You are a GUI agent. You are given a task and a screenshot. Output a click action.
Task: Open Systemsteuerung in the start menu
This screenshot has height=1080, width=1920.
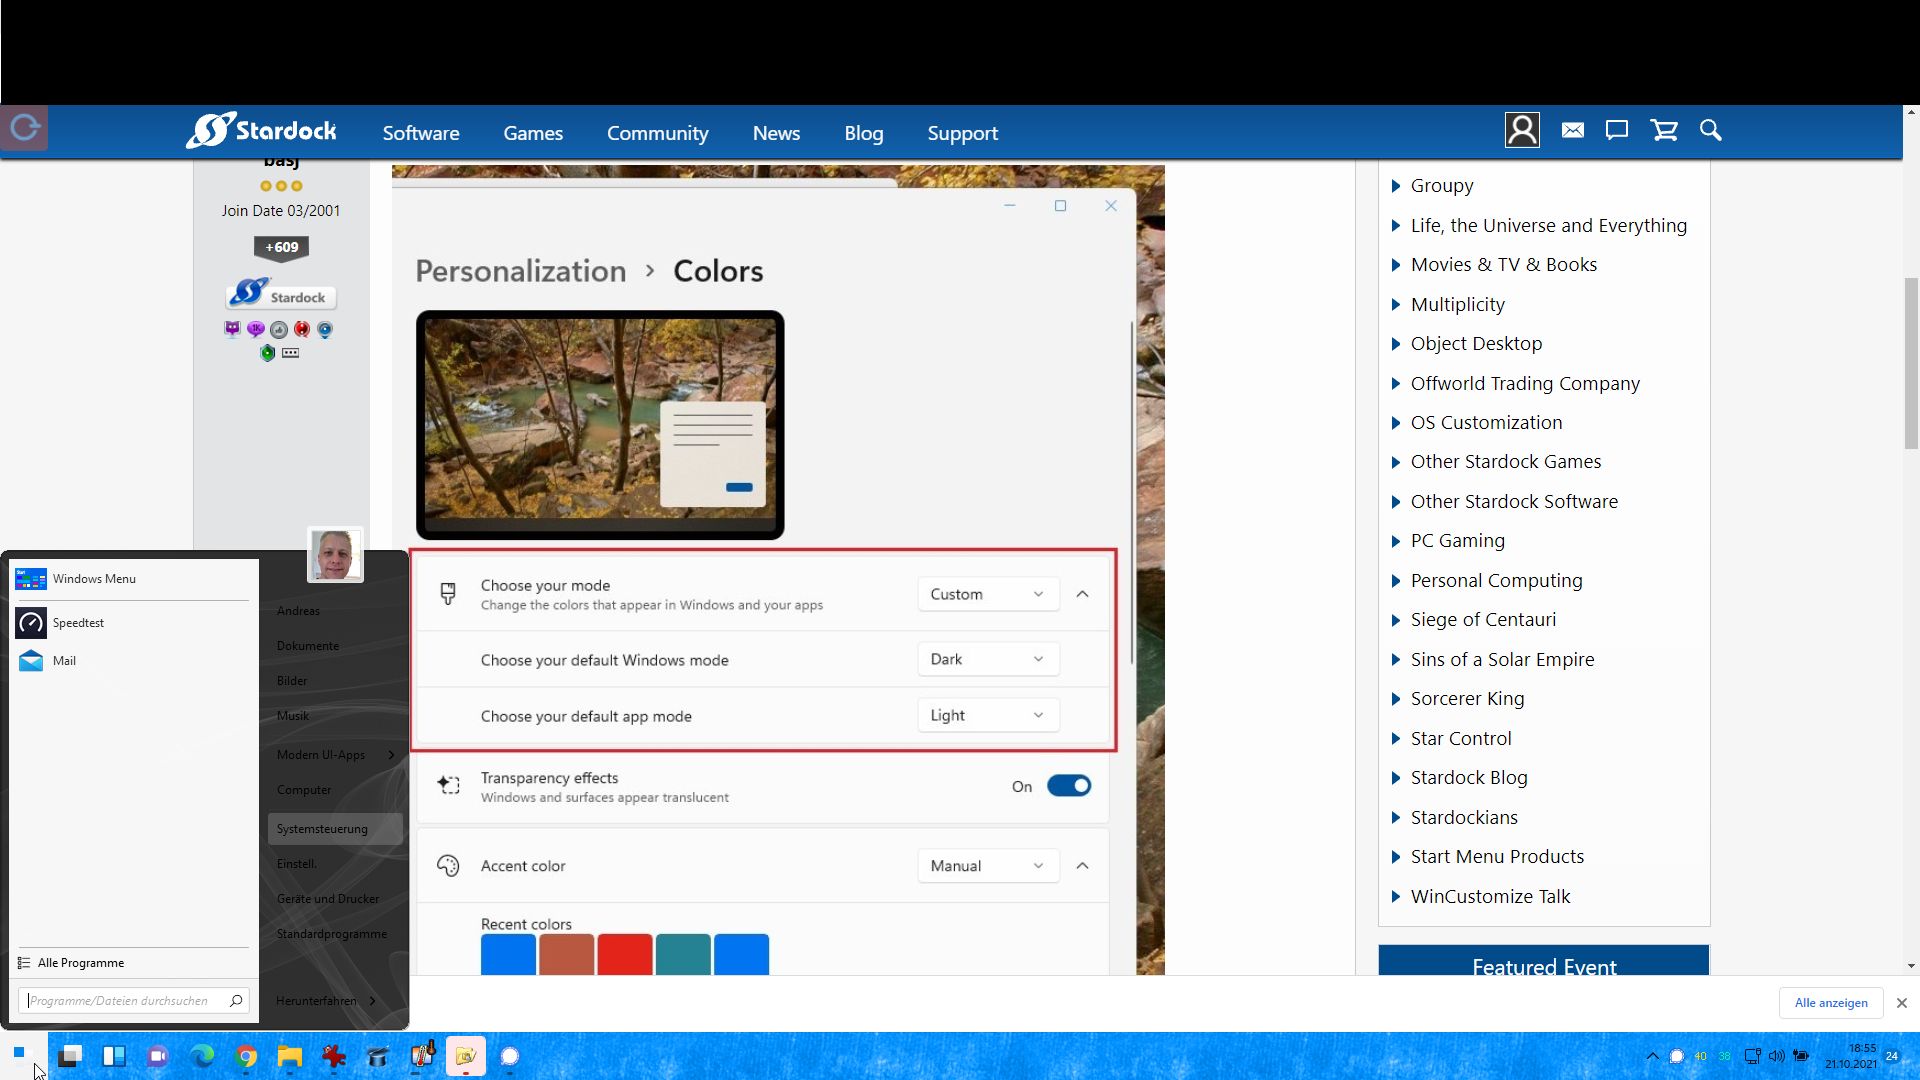point(335,829)
